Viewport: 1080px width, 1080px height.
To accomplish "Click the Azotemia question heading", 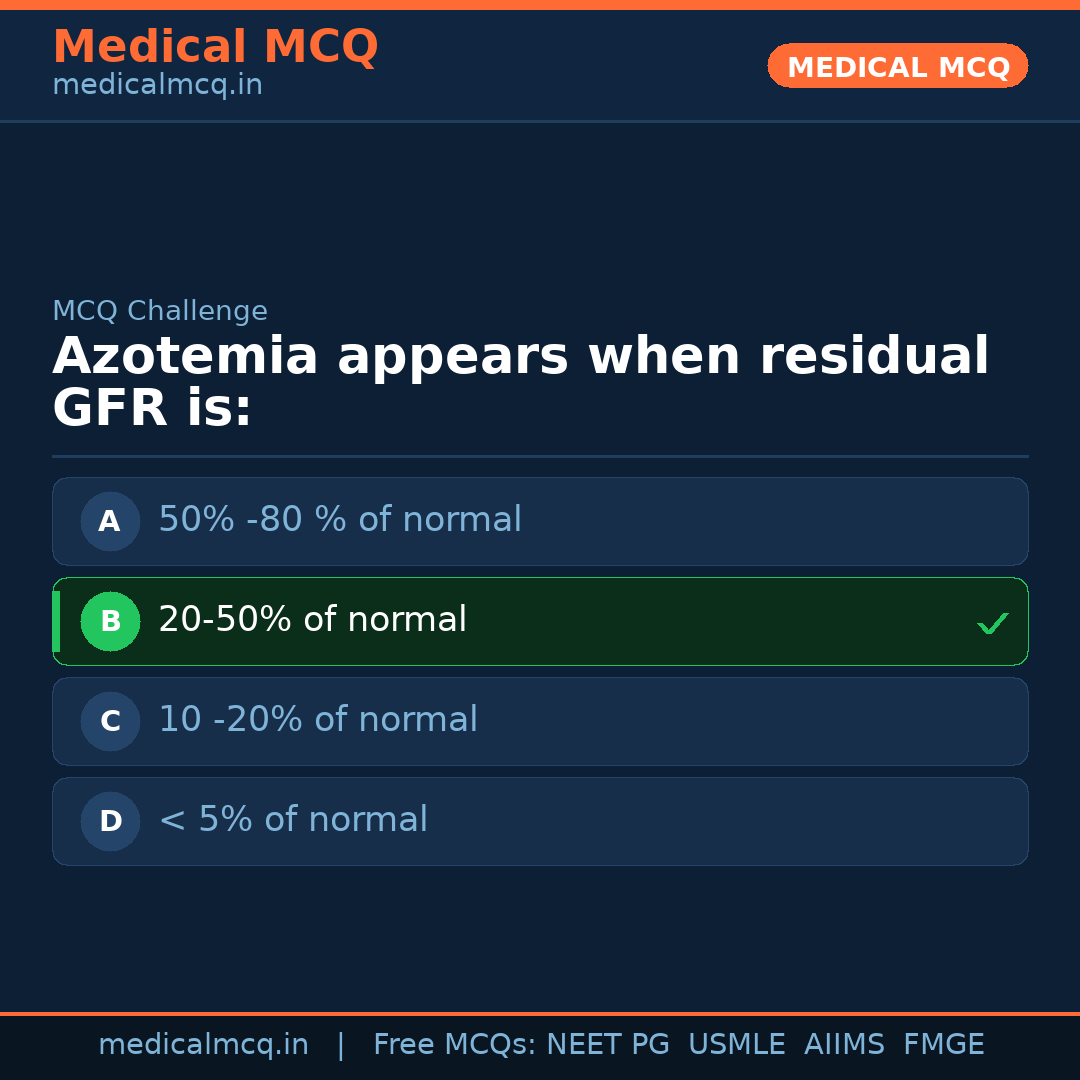I will point(520,382).
